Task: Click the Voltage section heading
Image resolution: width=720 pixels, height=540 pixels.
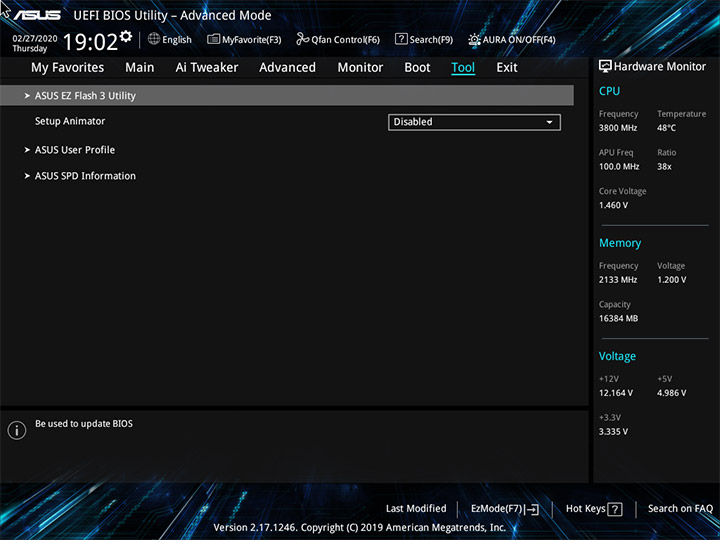Action: (617, 356)
